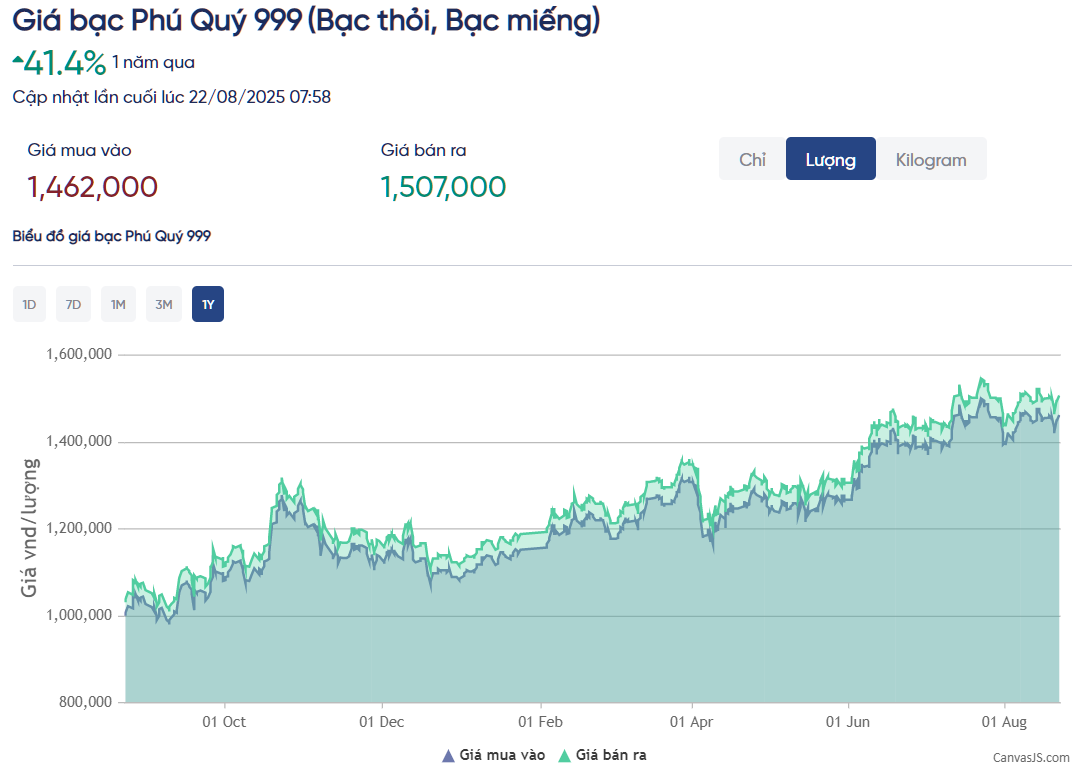Select the Lượng unit option
This screenshot has height=775, width=1075.
coord(830,159)
